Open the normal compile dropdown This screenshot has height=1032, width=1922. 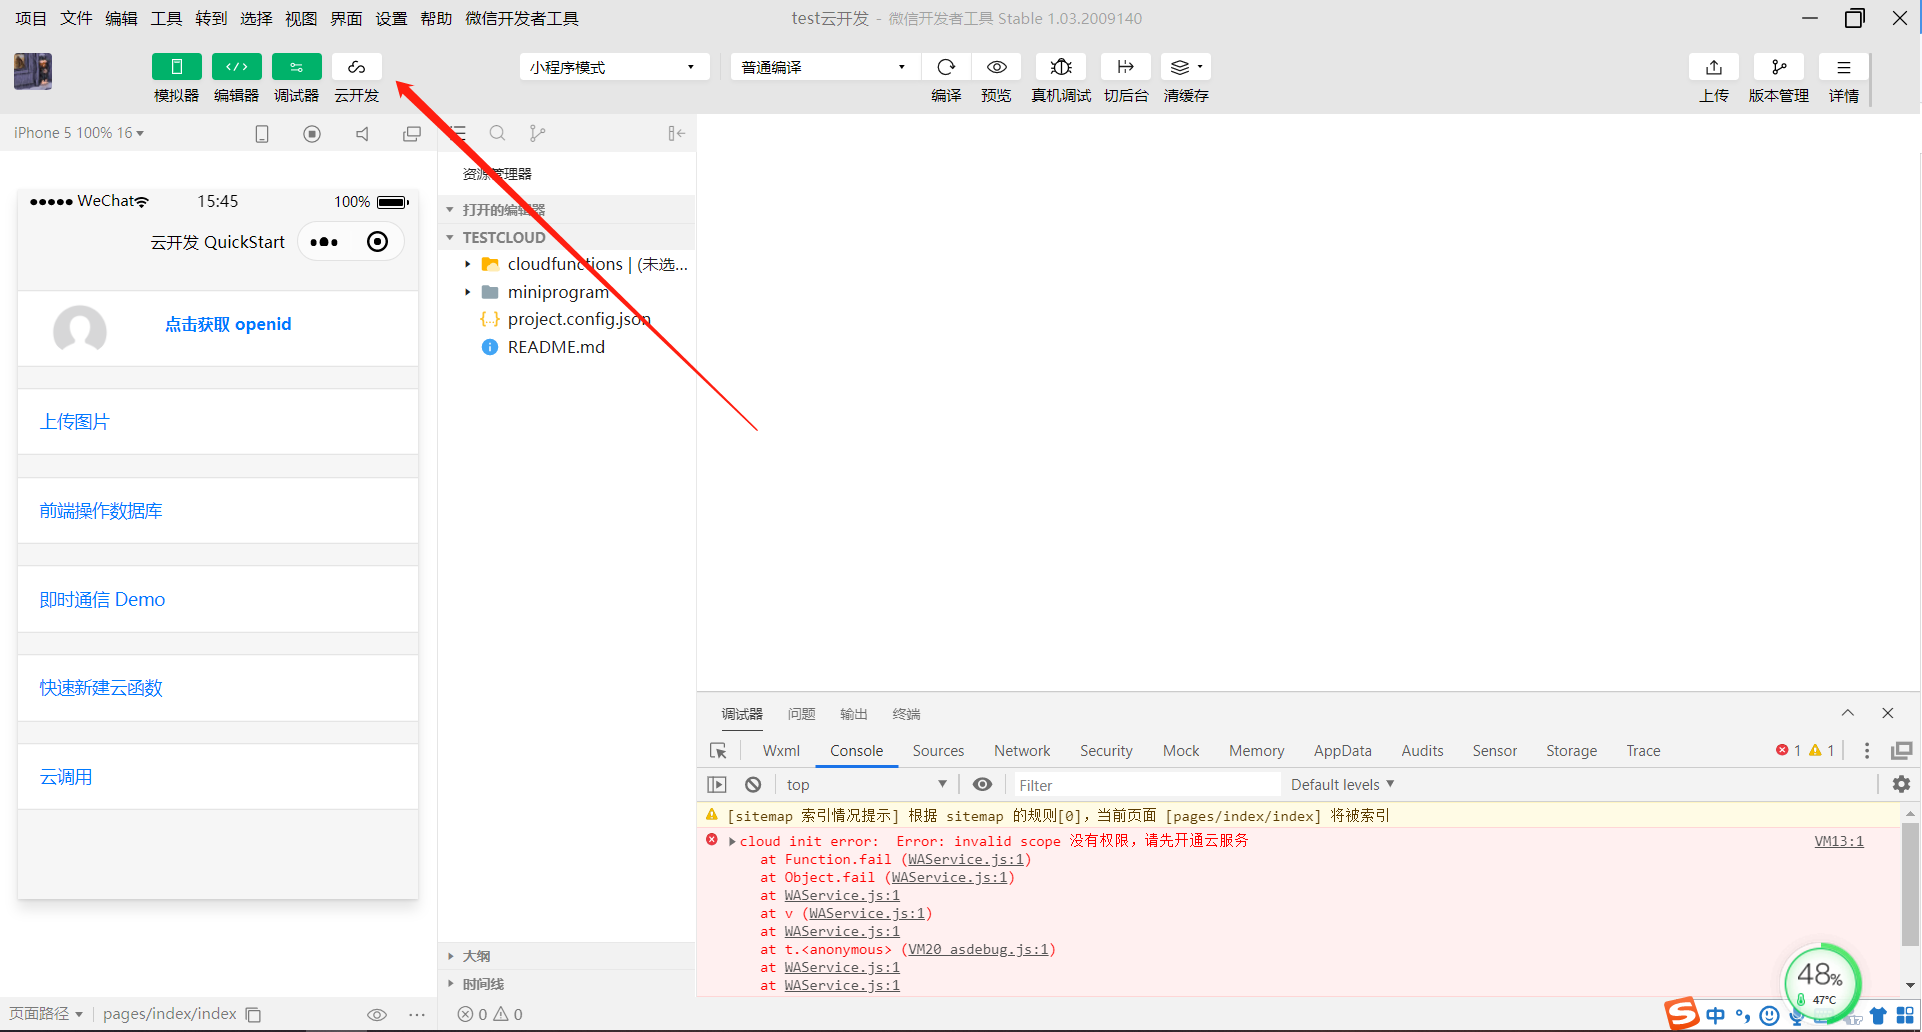point(824,67)
